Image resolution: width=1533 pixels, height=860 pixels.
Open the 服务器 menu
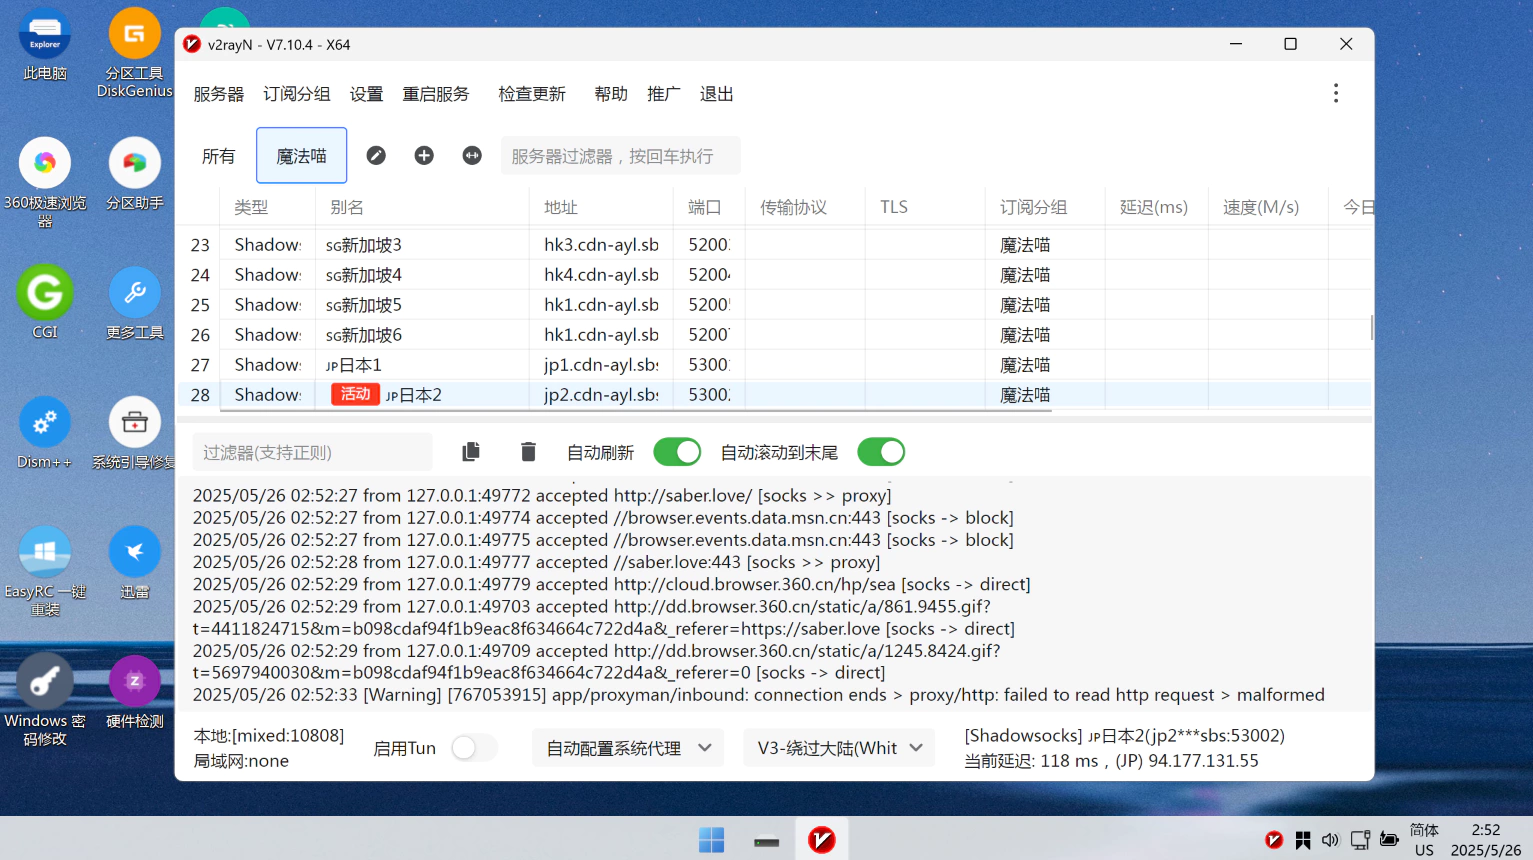[219, 94]
